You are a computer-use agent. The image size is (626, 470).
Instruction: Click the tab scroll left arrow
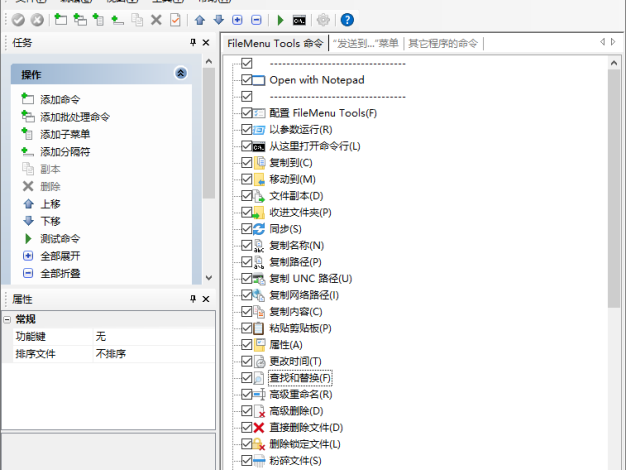602,42
